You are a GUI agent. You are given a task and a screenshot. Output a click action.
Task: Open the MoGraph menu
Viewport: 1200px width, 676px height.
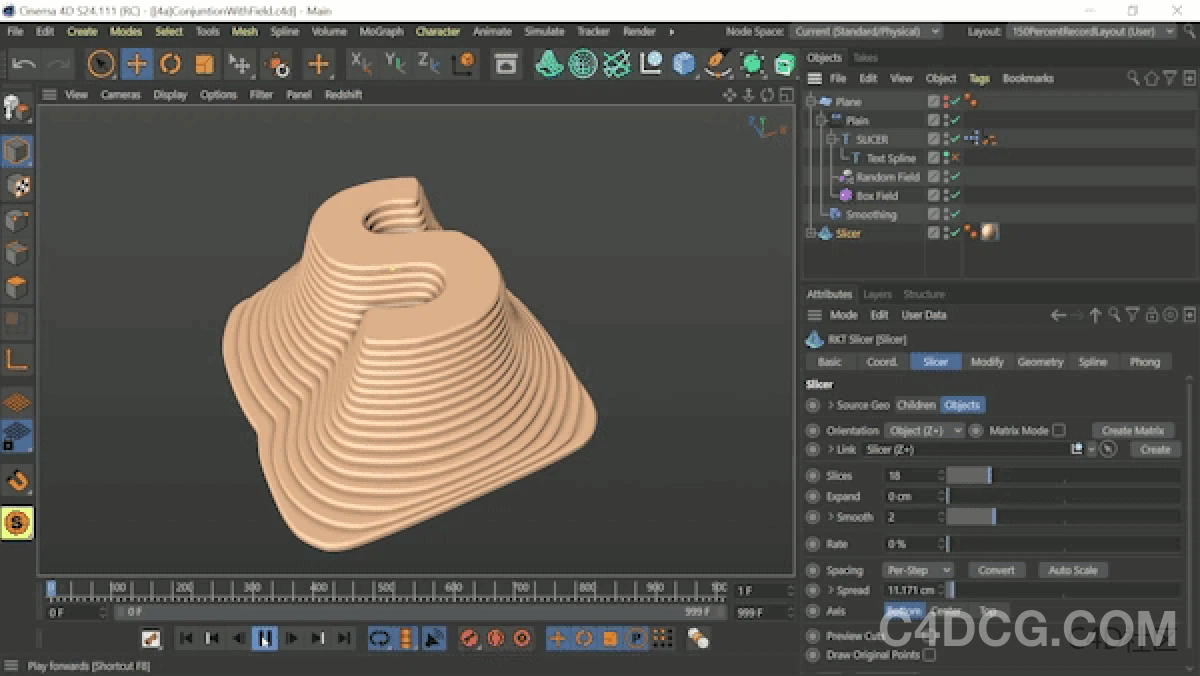pyautogui.click(x=381, y=31)
